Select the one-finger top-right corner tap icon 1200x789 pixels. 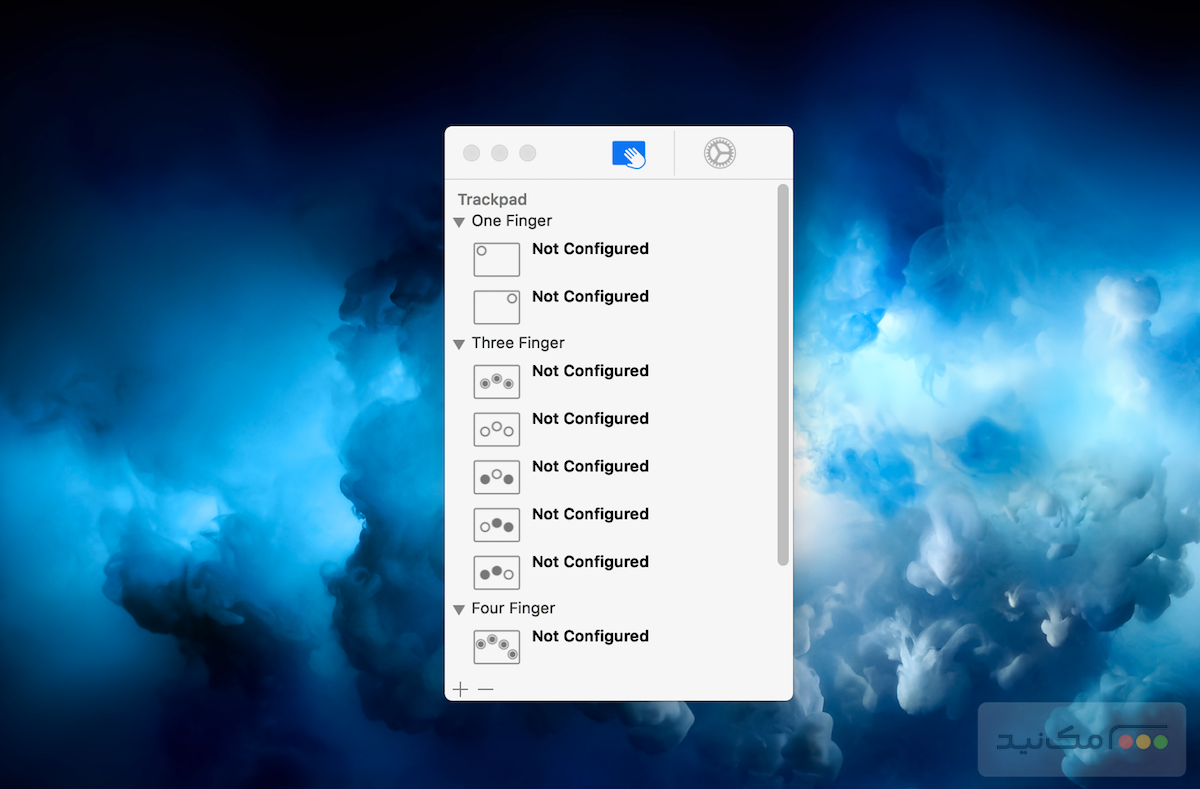click(x=496, y=307)
